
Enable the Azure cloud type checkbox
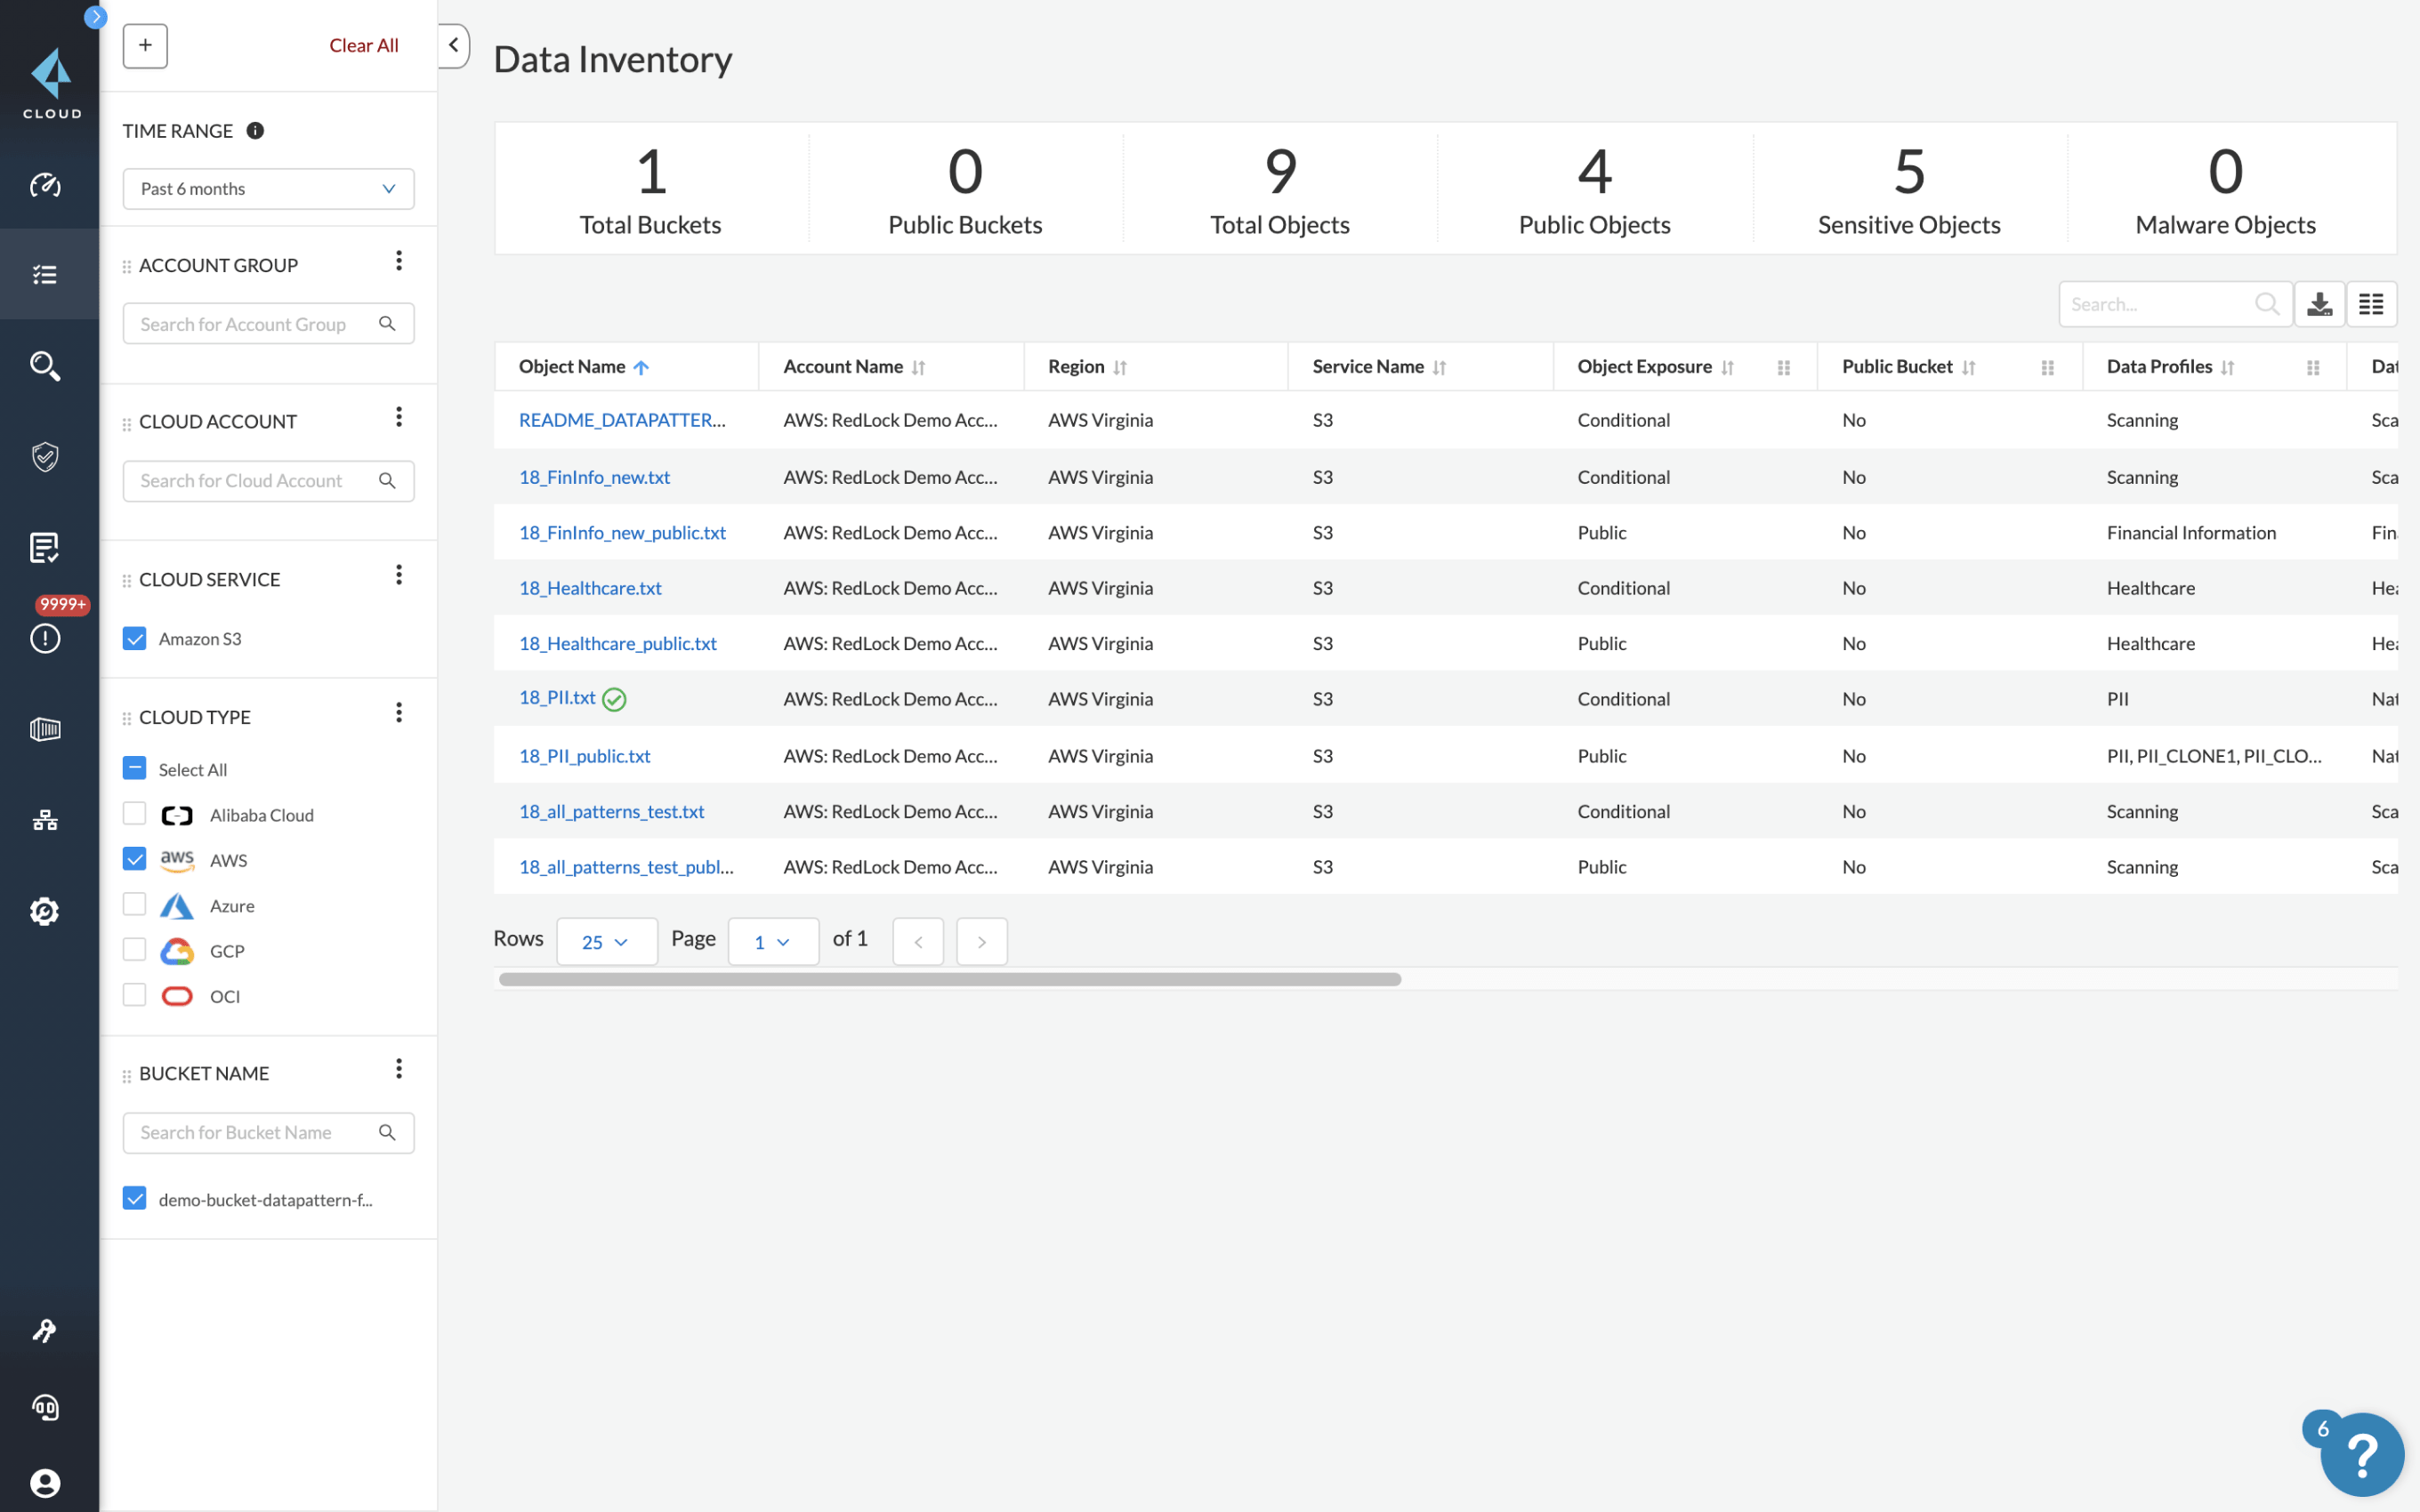(134, 904)
